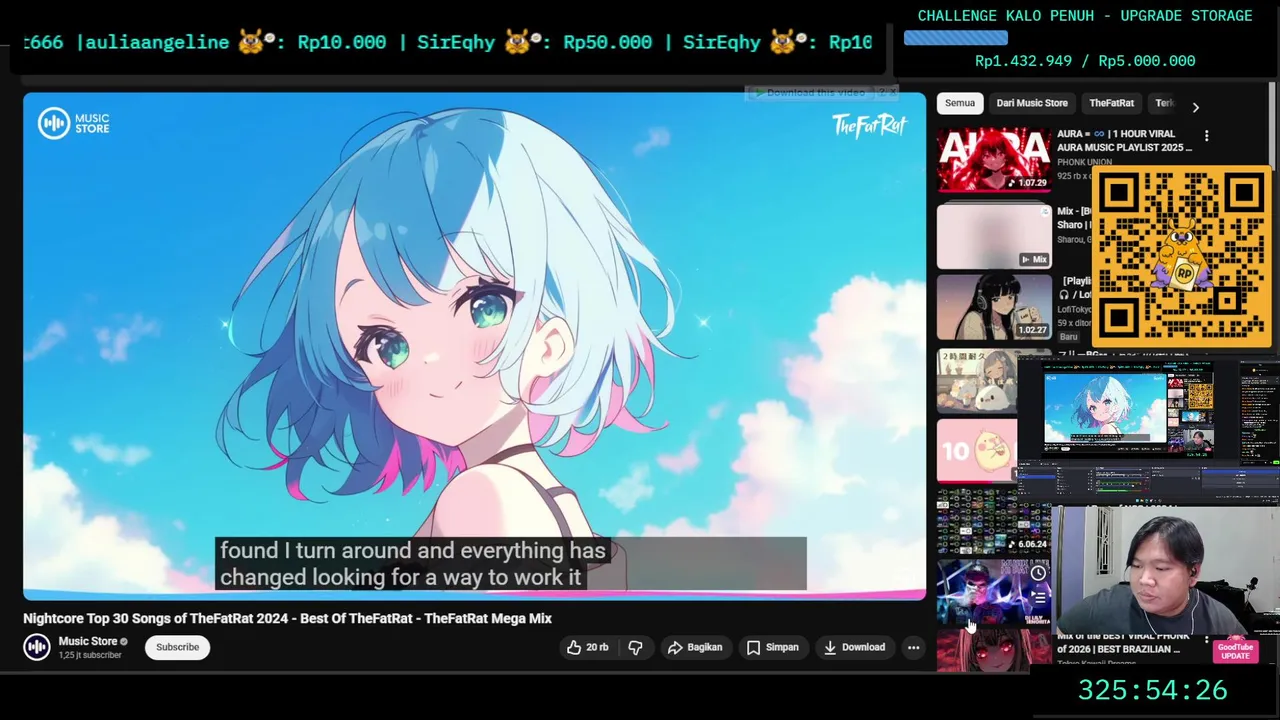Open the Music Store channel avatar
The image size is (1280, 720).
(x=37, y=647)
